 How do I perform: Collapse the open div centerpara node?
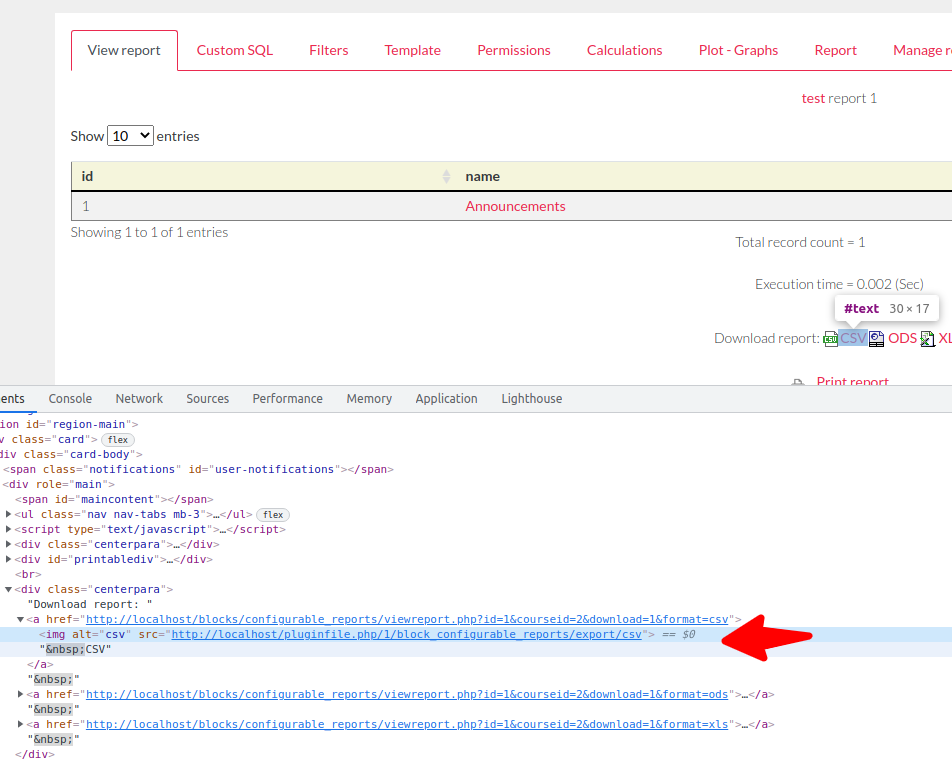point(8,589)
